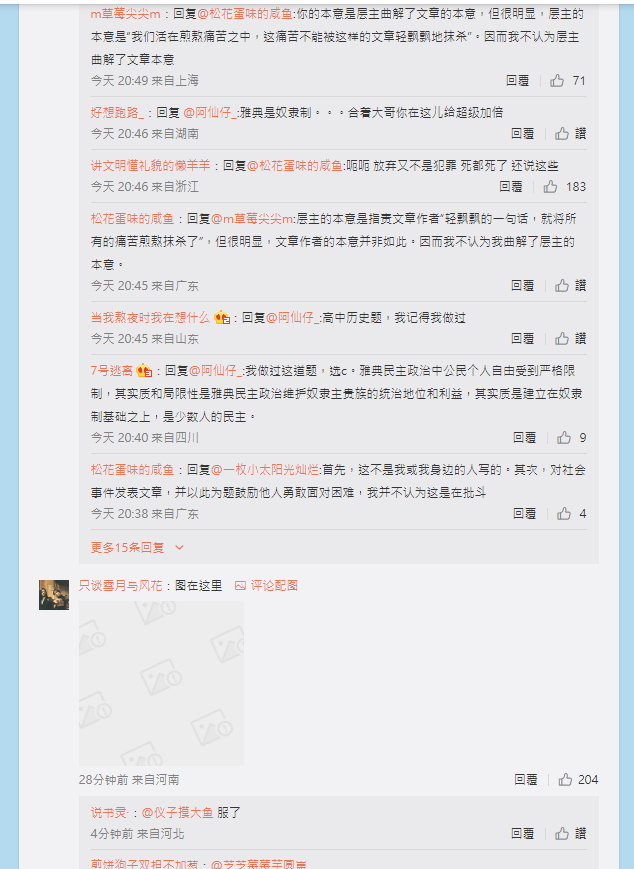Open the 评论配图 picture icon link
The height and width of the screenshot is (869, 634).
click(x=267, y=585)
